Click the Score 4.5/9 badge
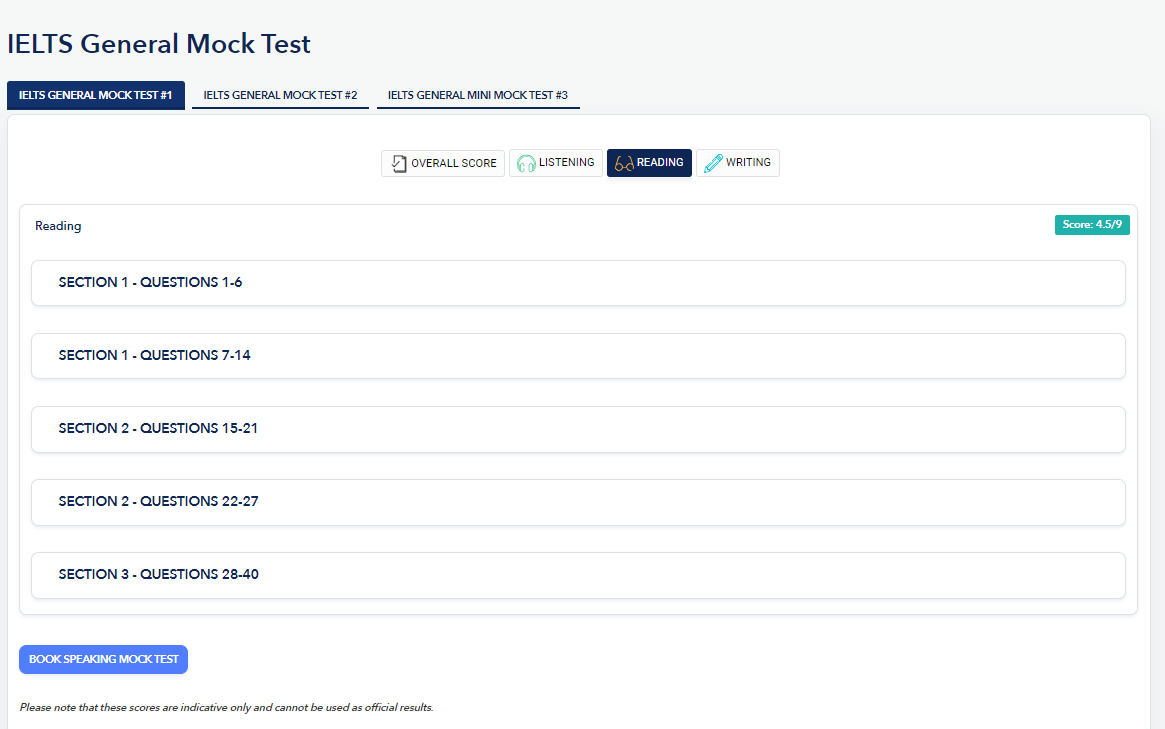Viewport: 1165px width, 729px height. (1091, 225)
